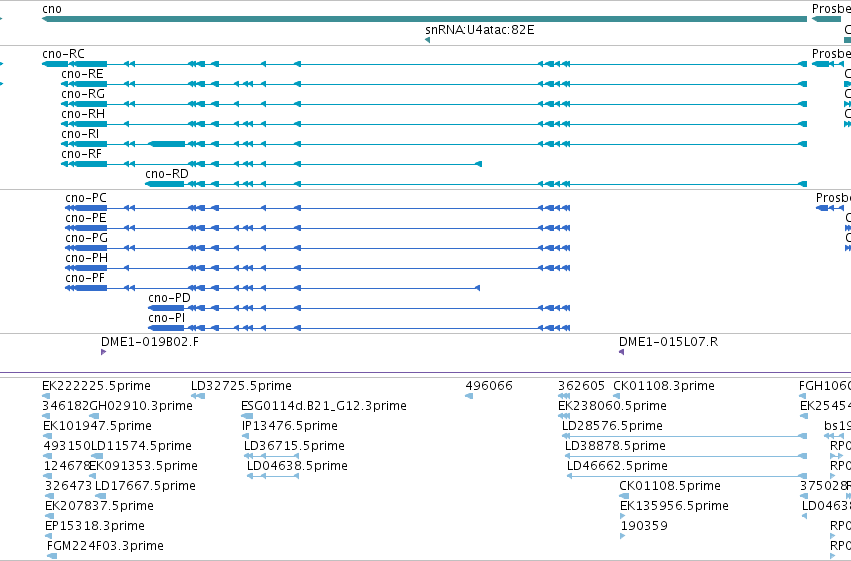Click EST IP13476.5prime

coord(290,426)
